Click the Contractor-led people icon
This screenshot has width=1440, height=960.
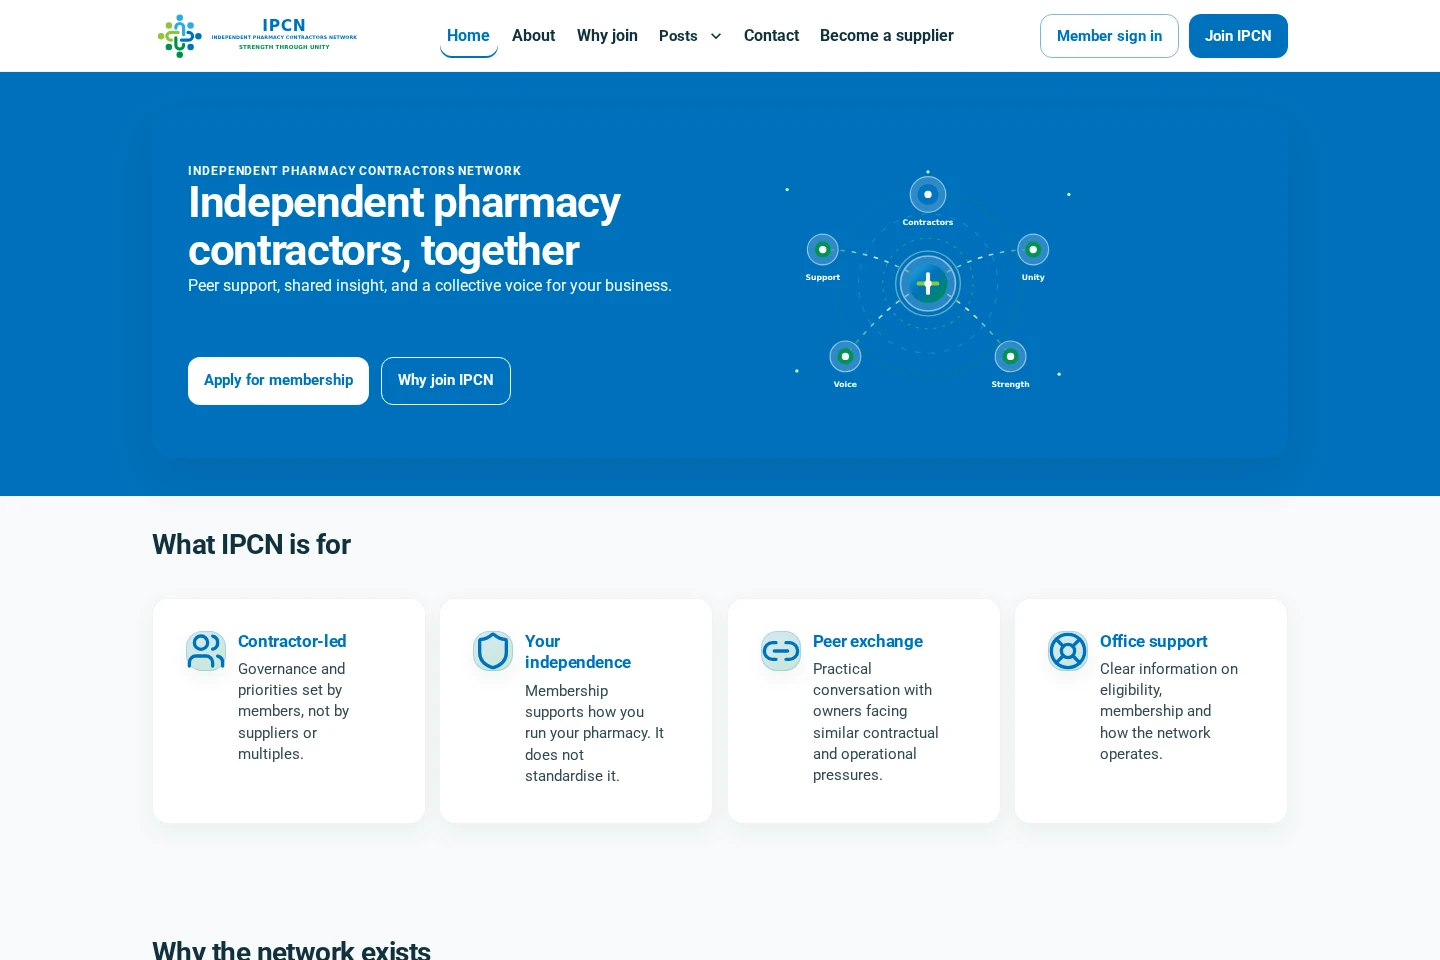(x=206, y=651)
